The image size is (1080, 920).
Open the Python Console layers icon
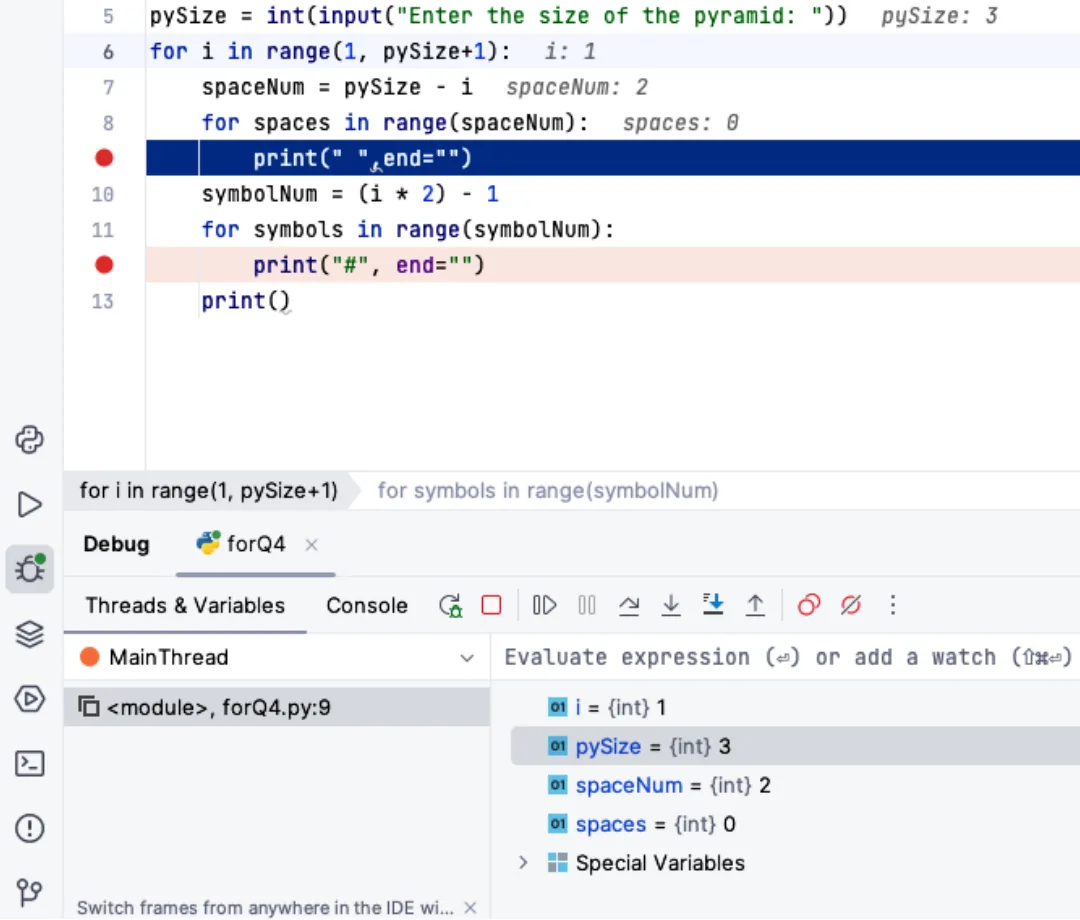coord(30,634)
